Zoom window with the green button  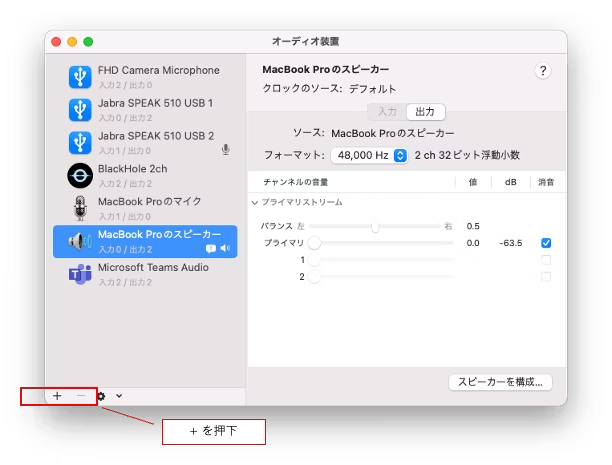(88, 42)
